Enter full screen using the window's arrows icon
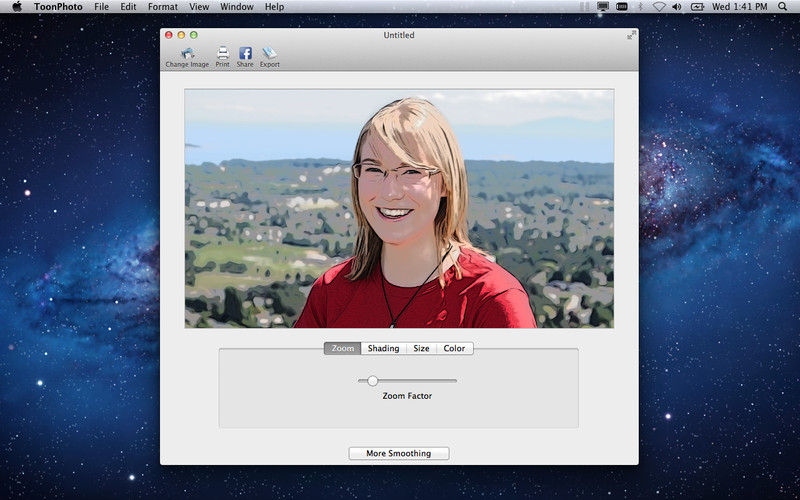 click(x=632, y=35)
